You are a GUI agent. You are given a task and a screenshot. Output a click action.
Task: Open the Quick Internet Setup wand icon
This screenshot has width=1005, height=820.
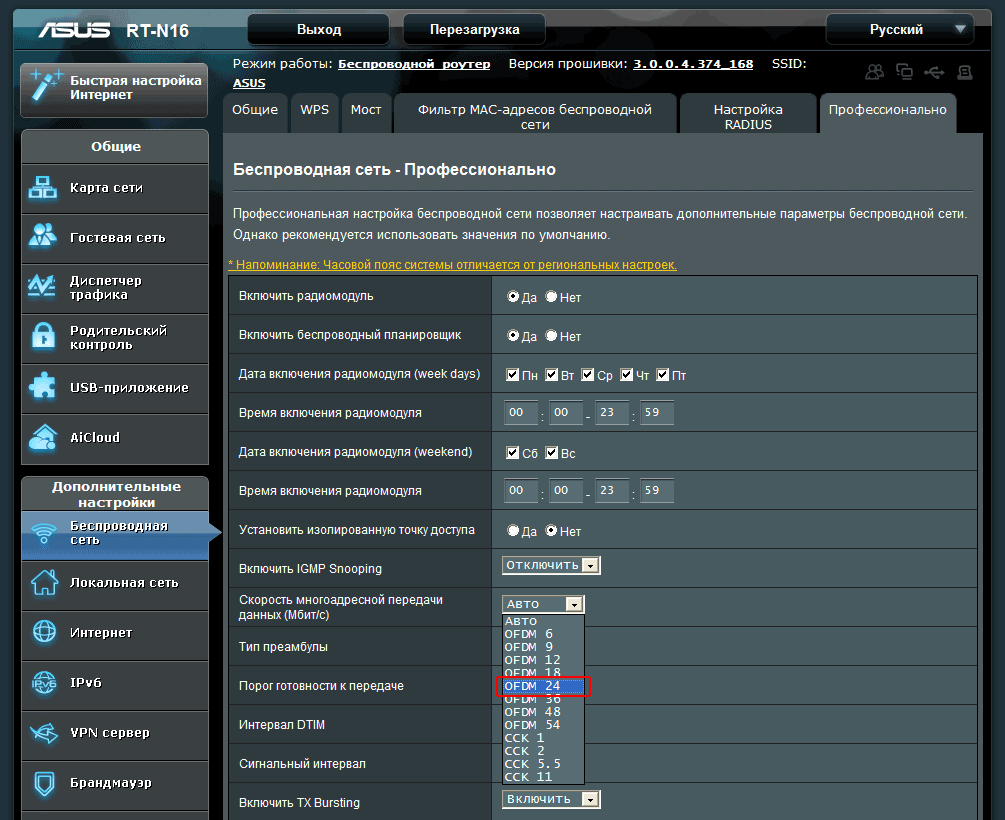45,87
